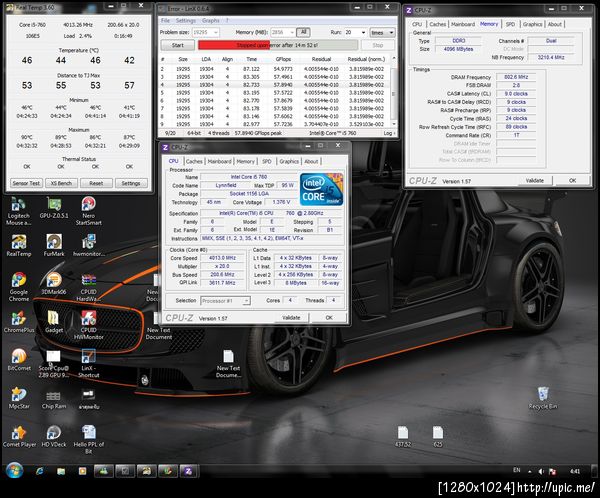Open Settings in Real Temp
This screenshot has width=600, height=498.
(x=131, y=183)
